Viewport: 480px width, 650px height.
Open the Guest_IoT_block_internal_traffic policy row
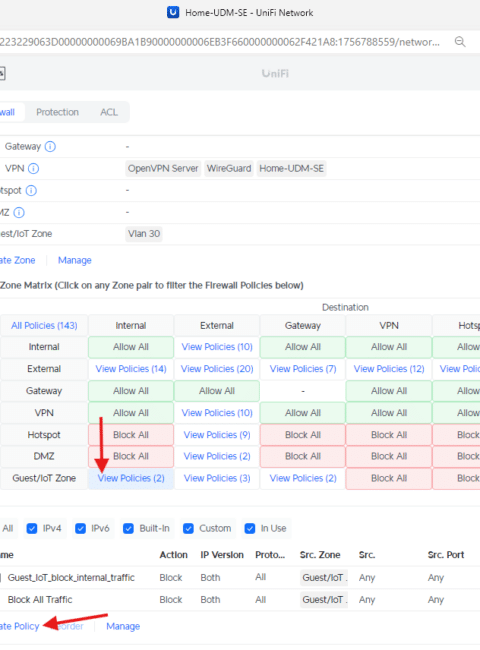(240, 577)
